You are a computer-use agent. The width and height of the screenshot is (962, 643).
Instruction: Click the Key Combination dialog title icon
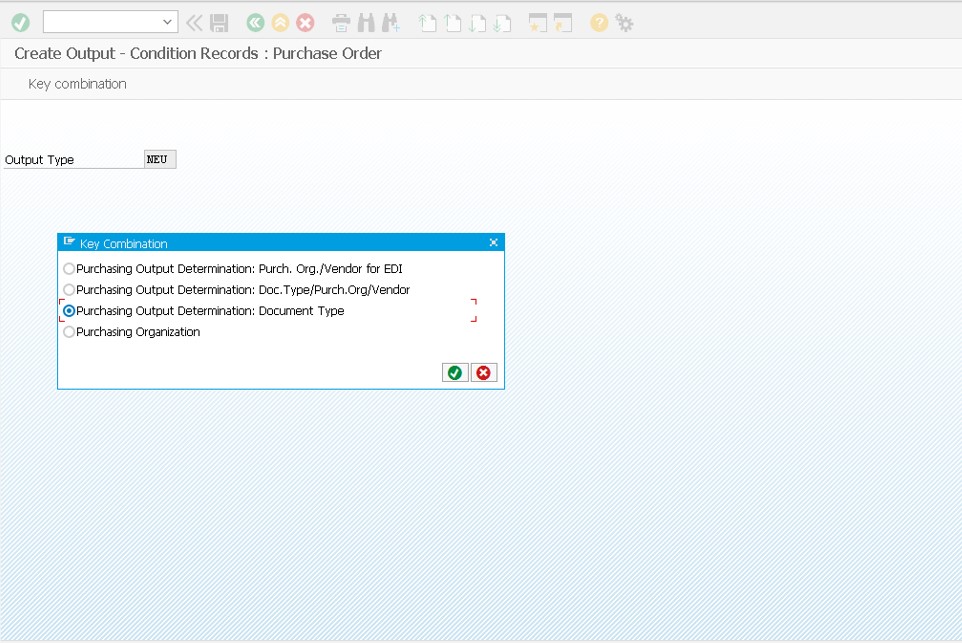[69, 242]
